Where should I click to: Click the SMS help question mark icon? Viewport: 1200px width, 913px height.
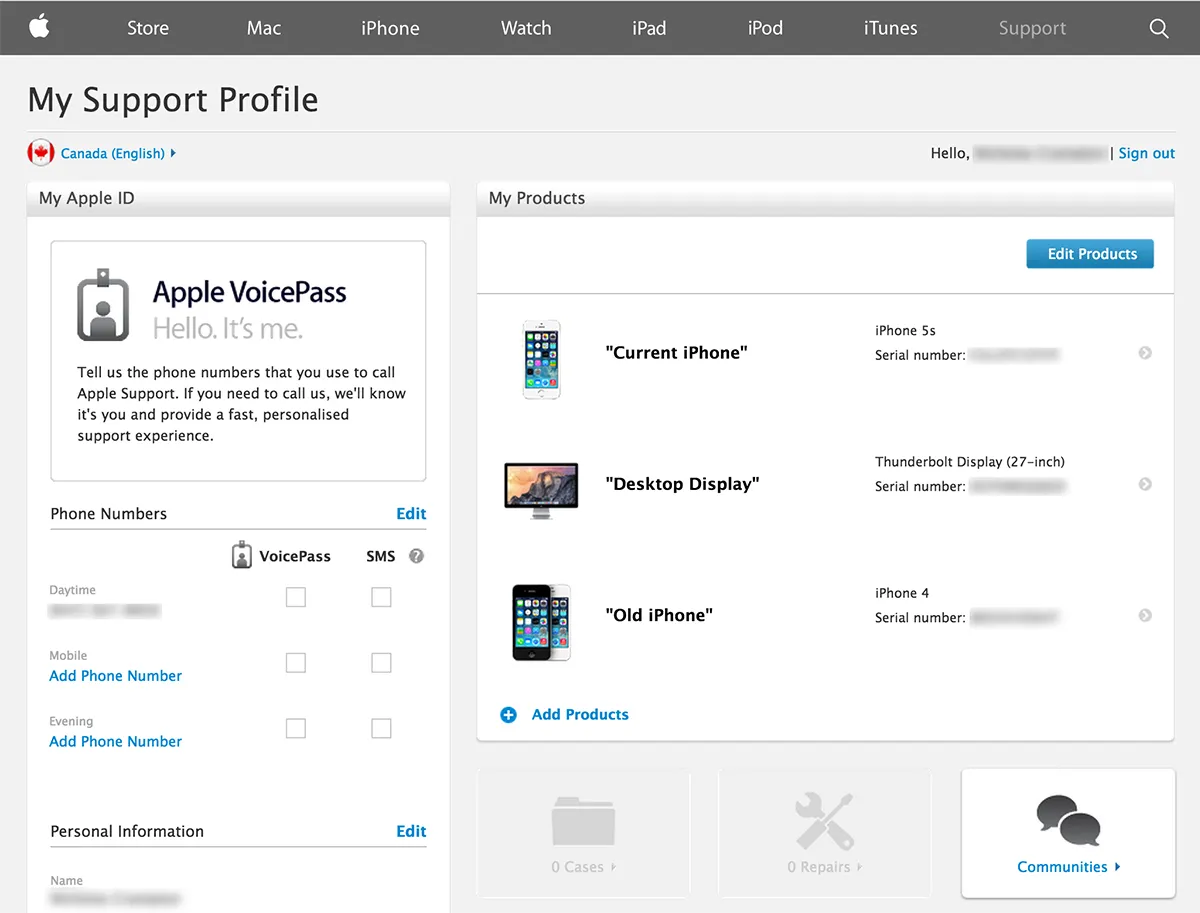click(417, 556)
